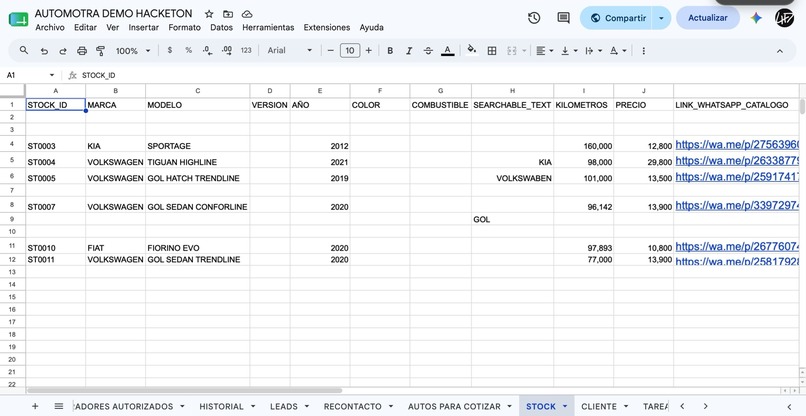Click the Compartir share button

[618, 18]
